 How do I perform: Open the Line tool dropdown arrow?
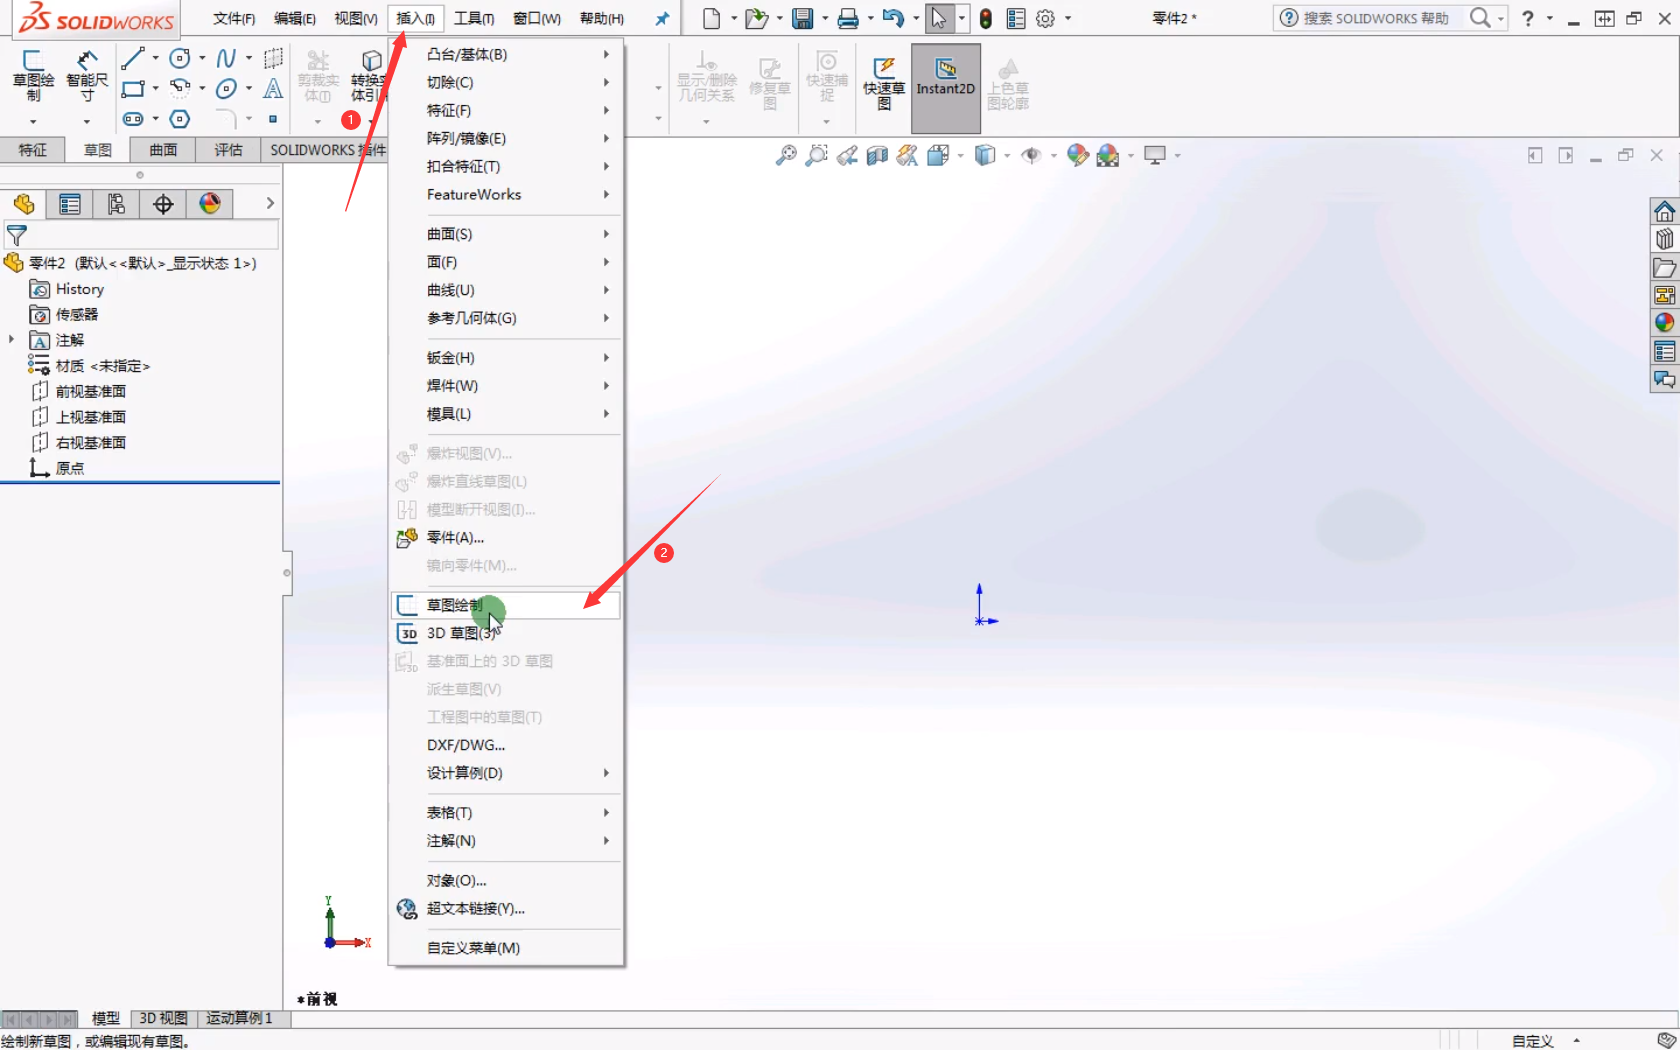[x=155, y=58]
